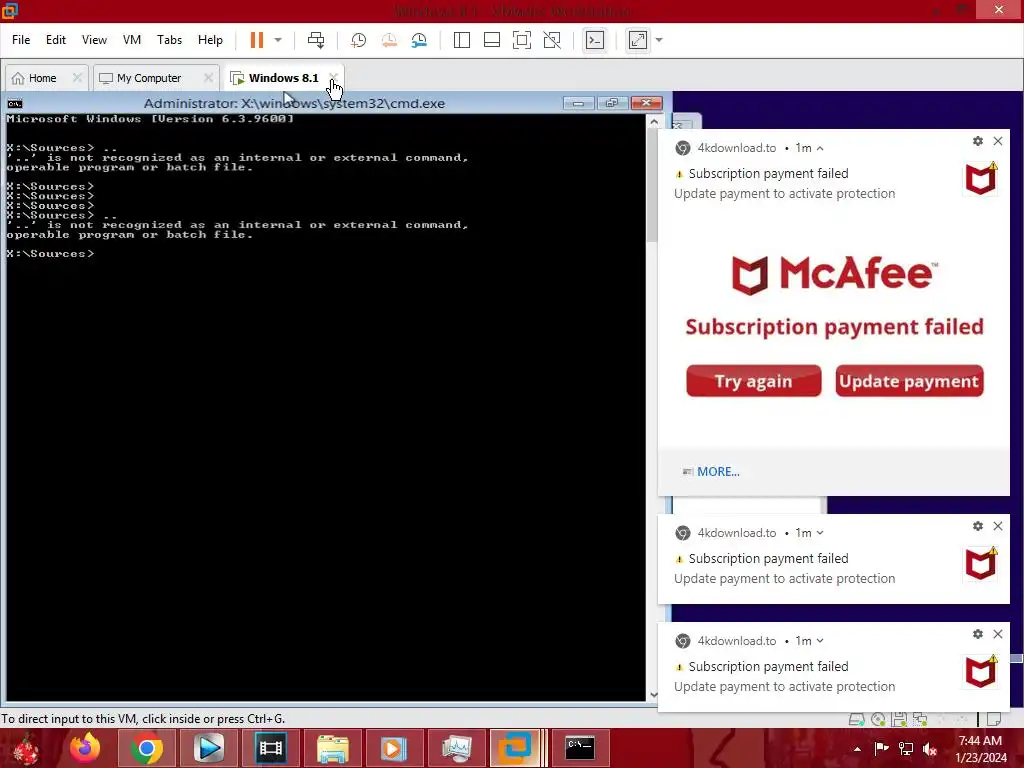Viewport: 1024px width, 768px height.
Task: Close the Home tab
Action: pos(77,78)
